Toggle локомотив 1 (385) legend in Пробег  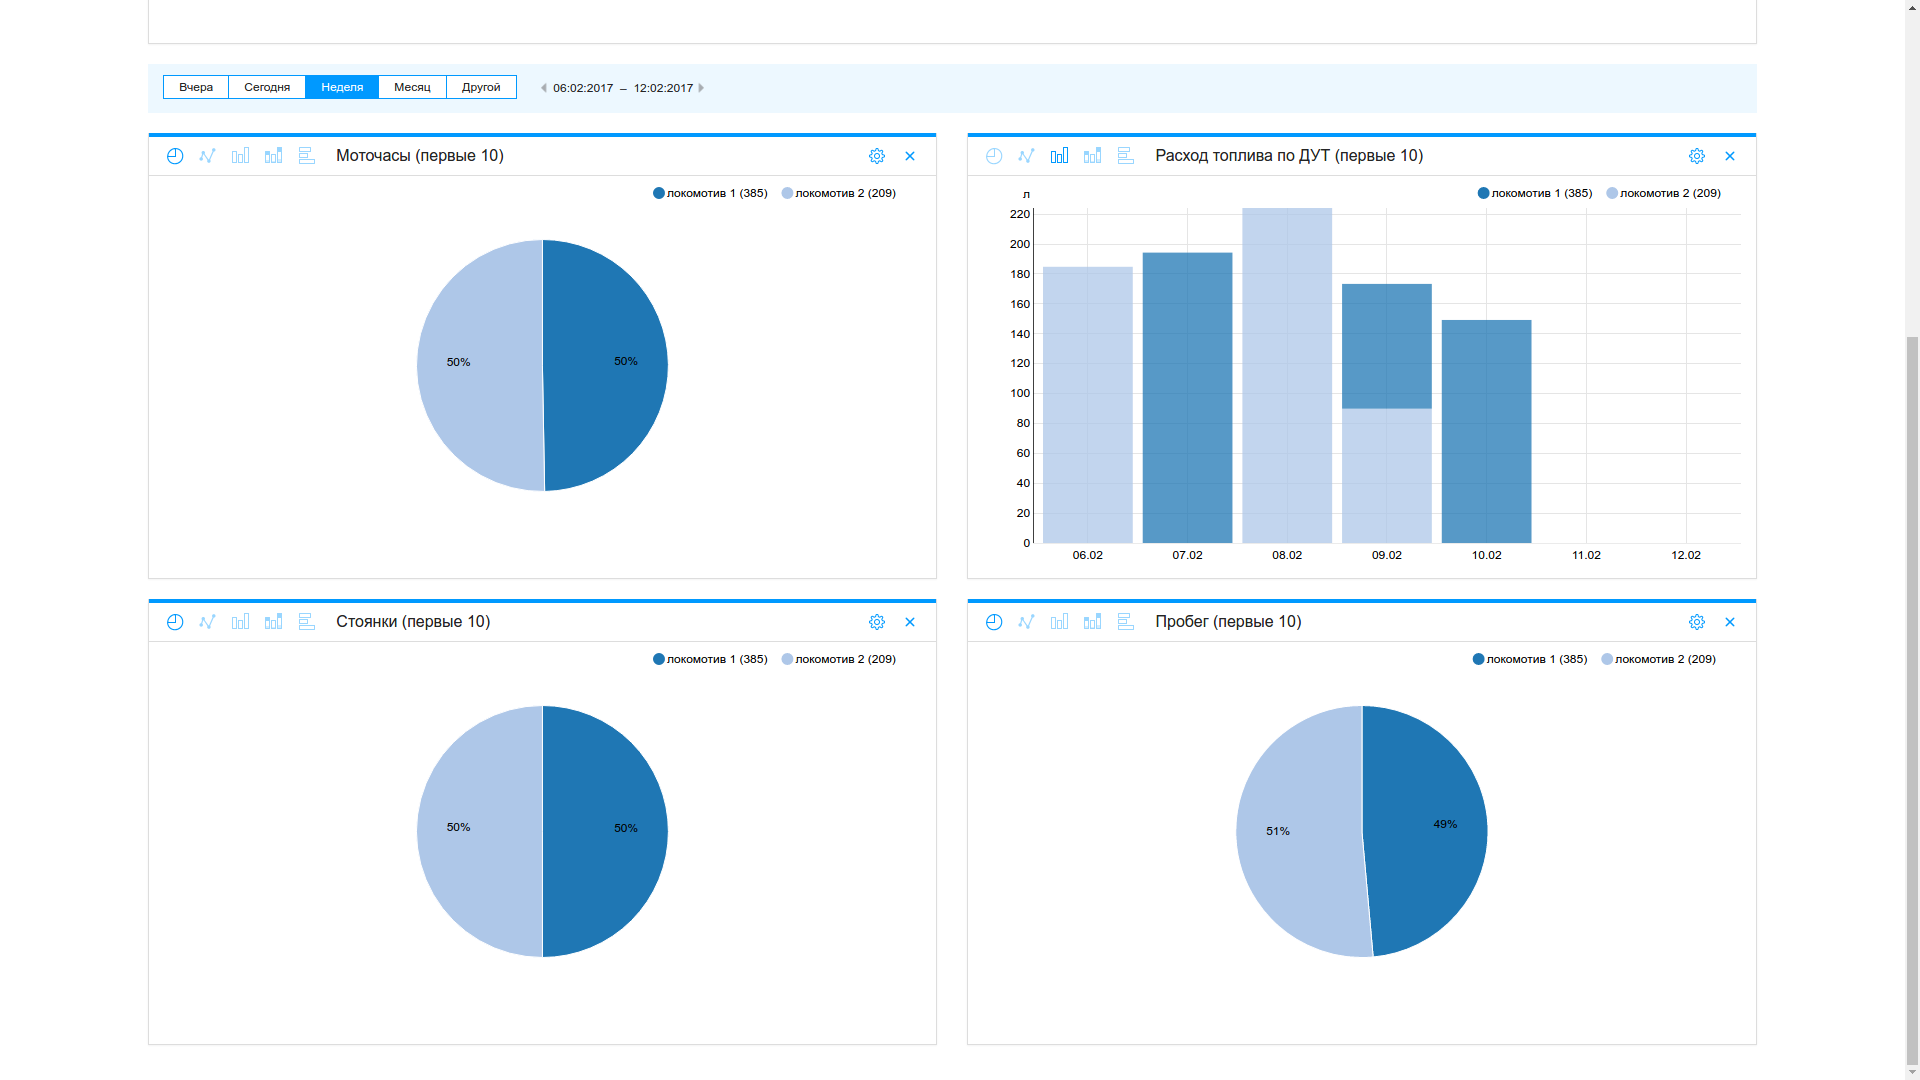coord(1530,659)
